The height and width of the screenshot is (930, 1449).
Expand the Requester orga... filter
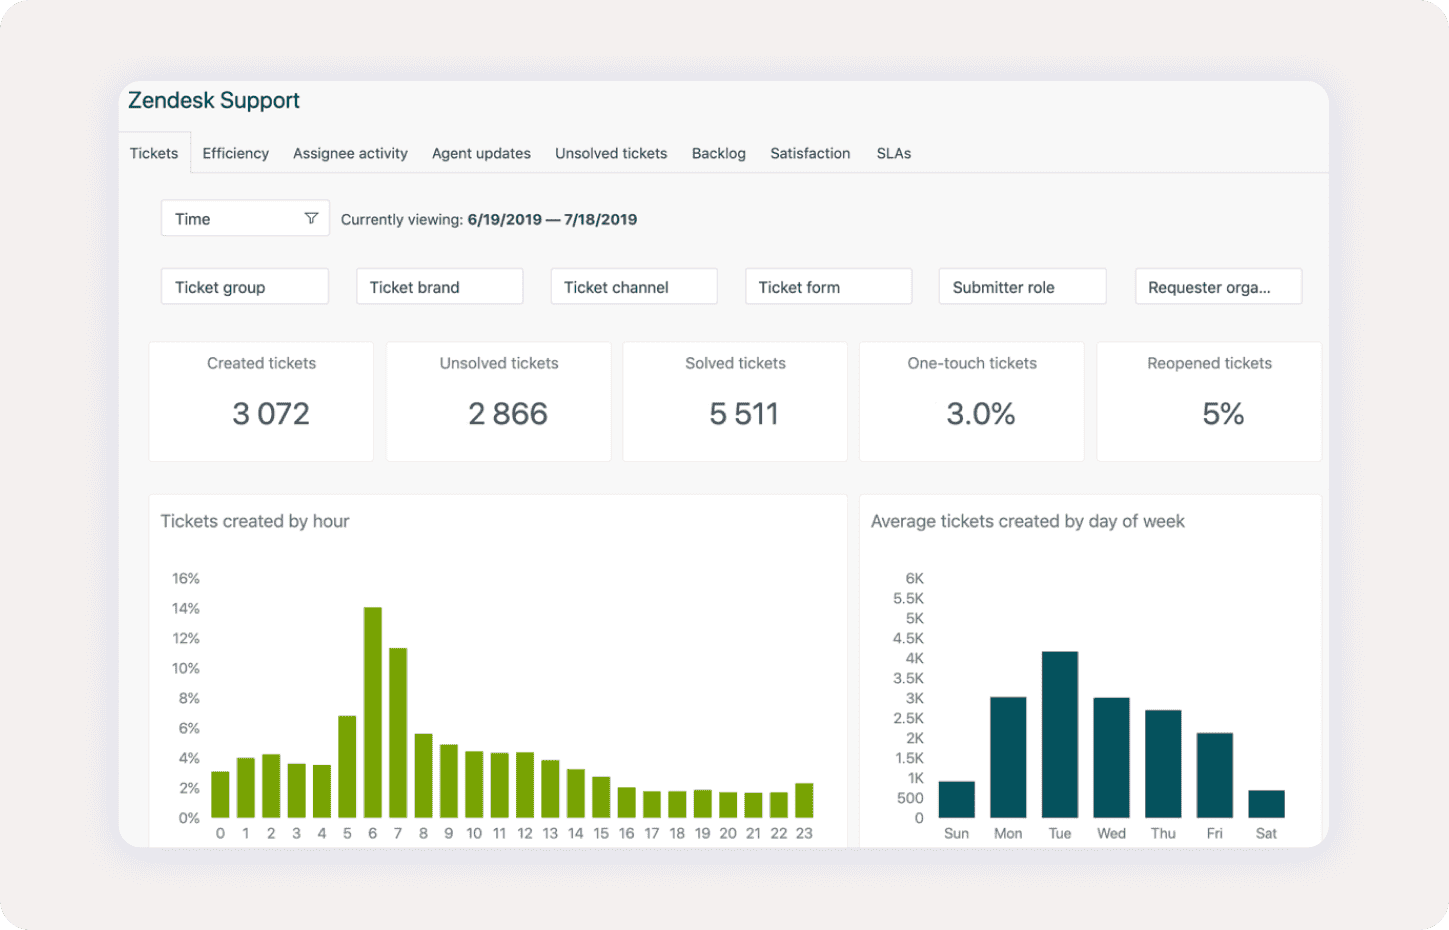tap(1218, 286)
